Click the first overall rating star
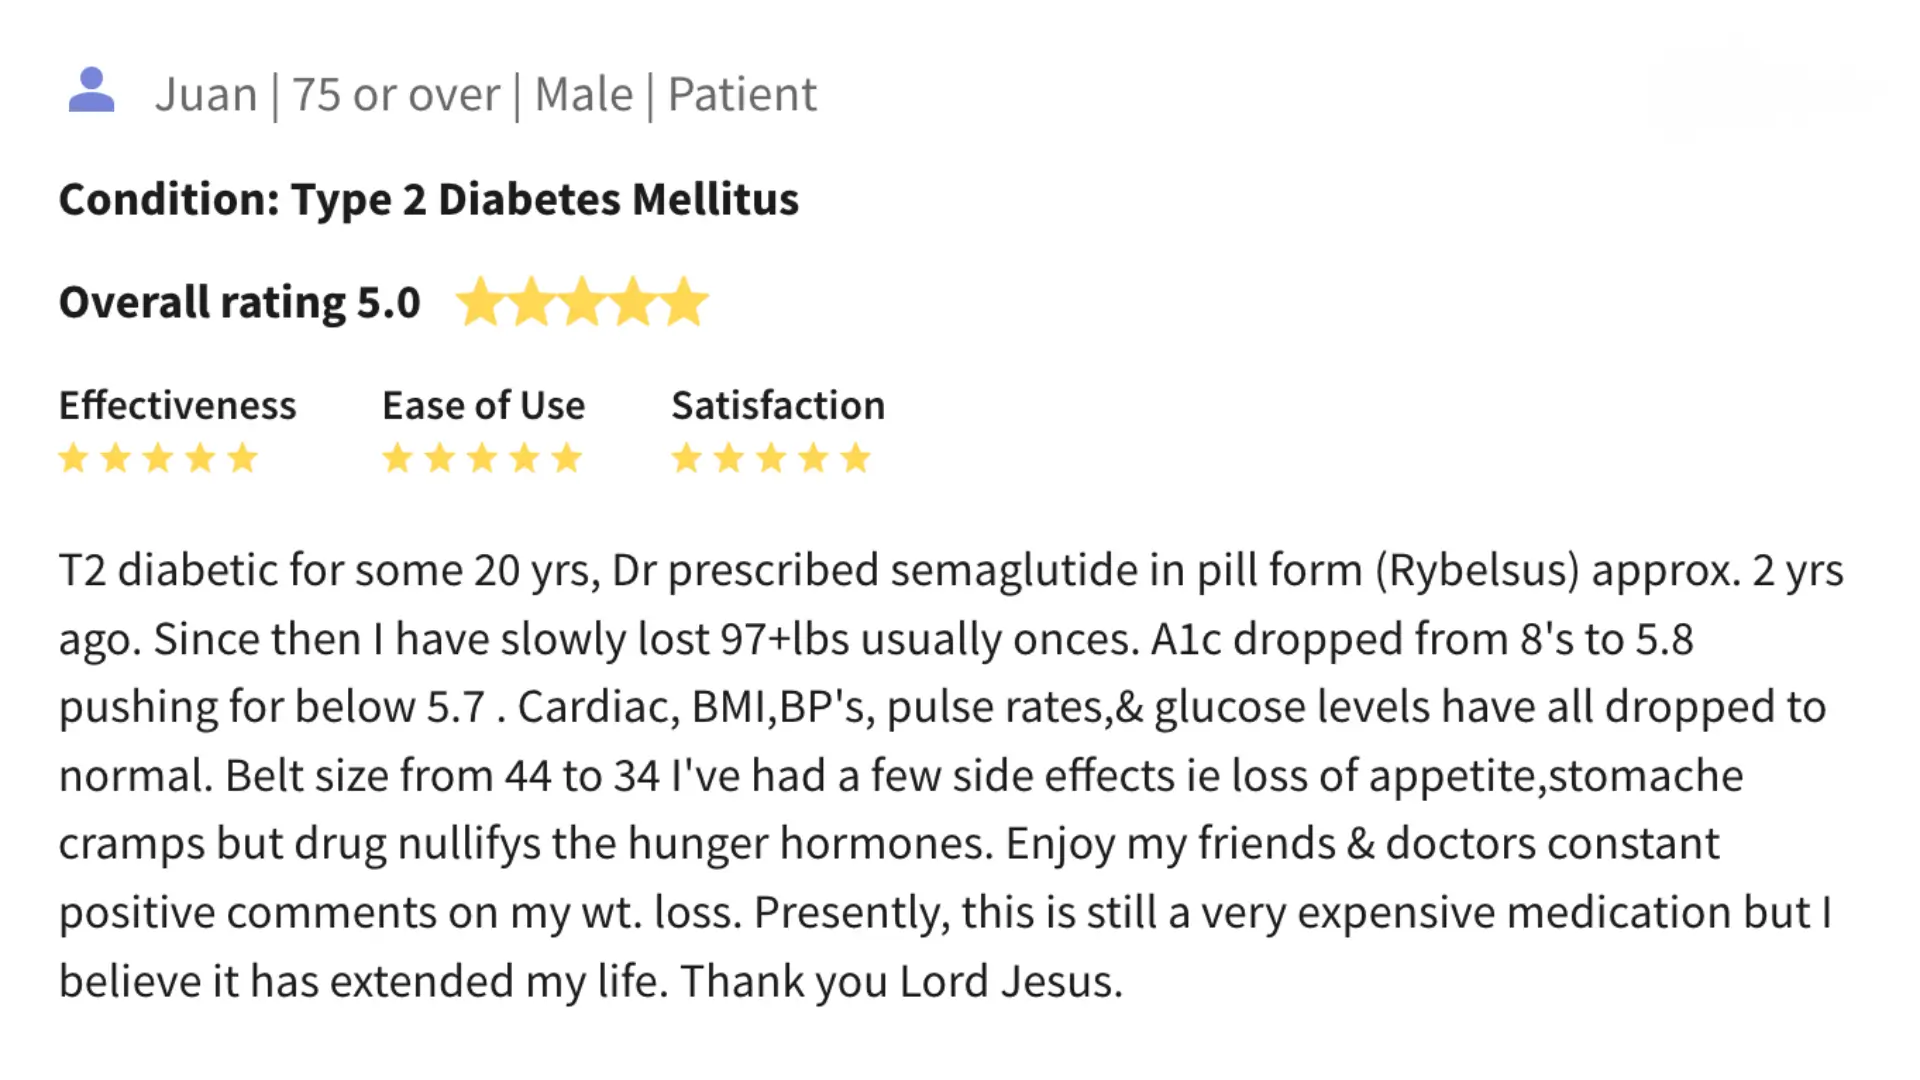This screenshot has width=1920, height=1080. pos(480,302)
